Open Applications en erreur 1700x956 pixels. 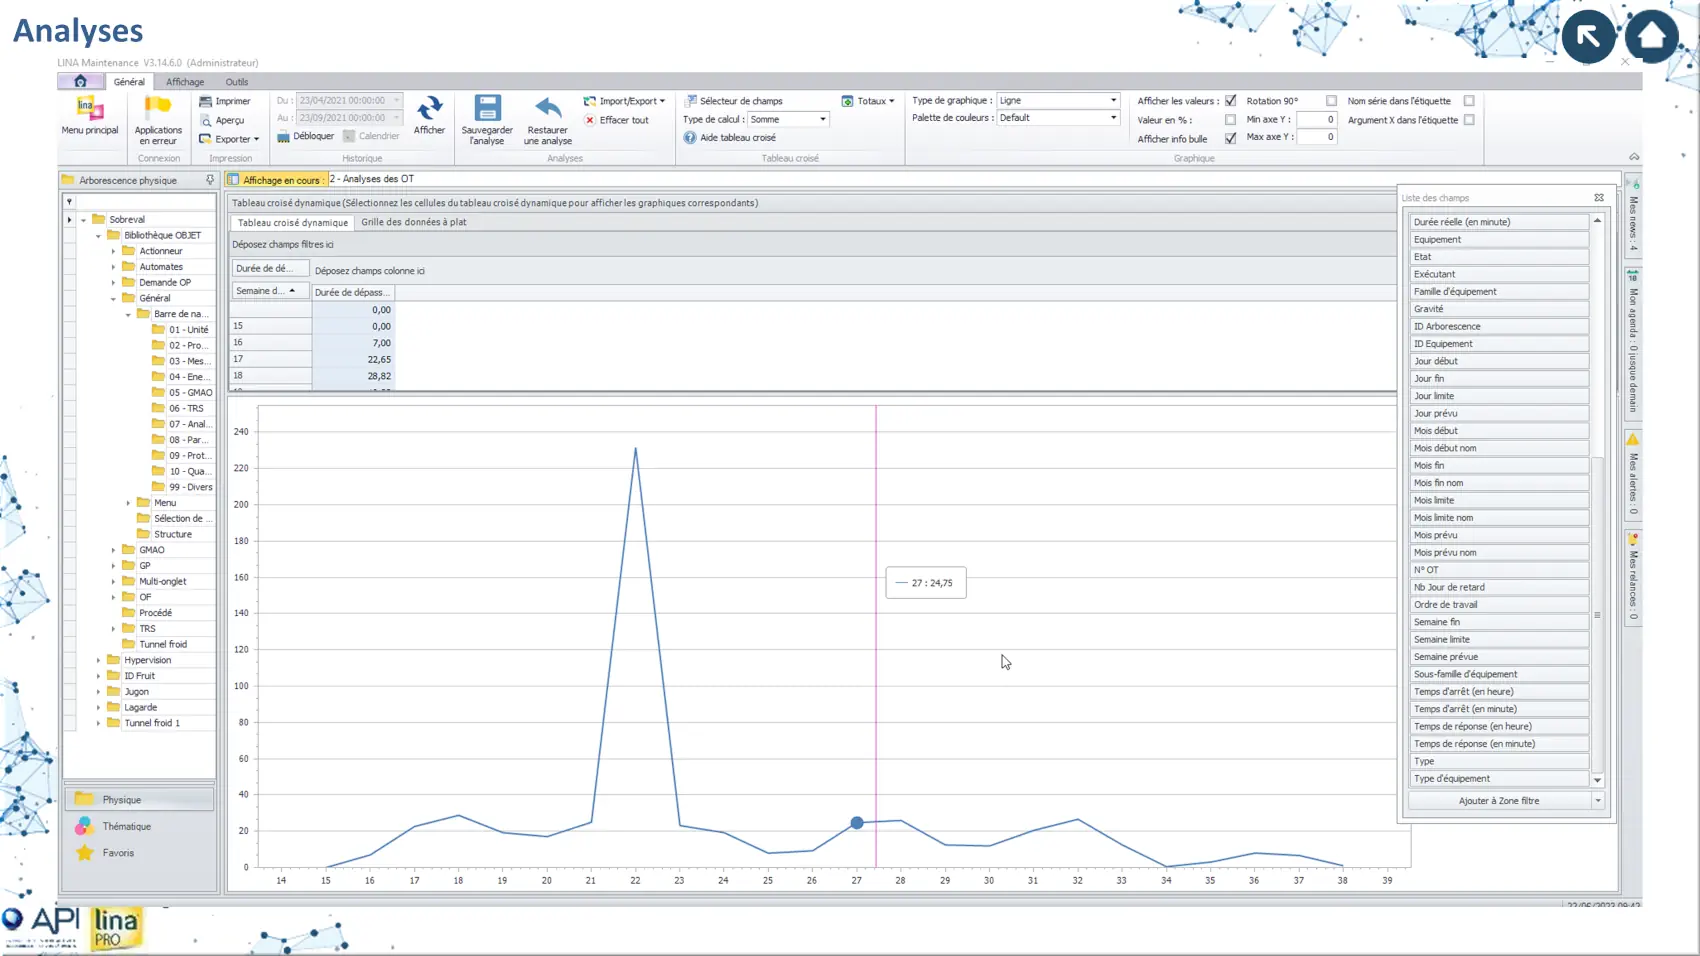pyautogui.click(x=158, y=108)
